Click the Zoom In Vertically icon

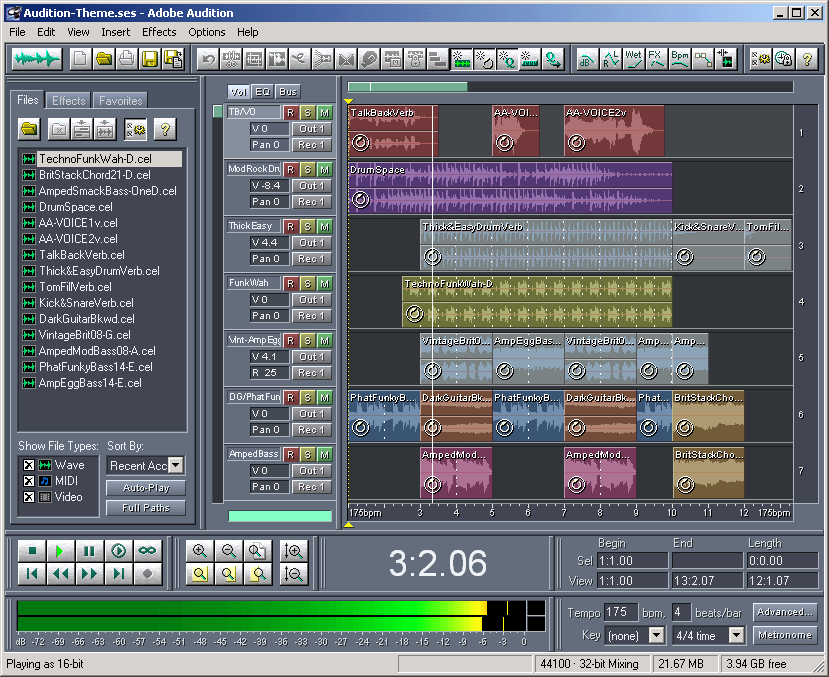[293, 551]
